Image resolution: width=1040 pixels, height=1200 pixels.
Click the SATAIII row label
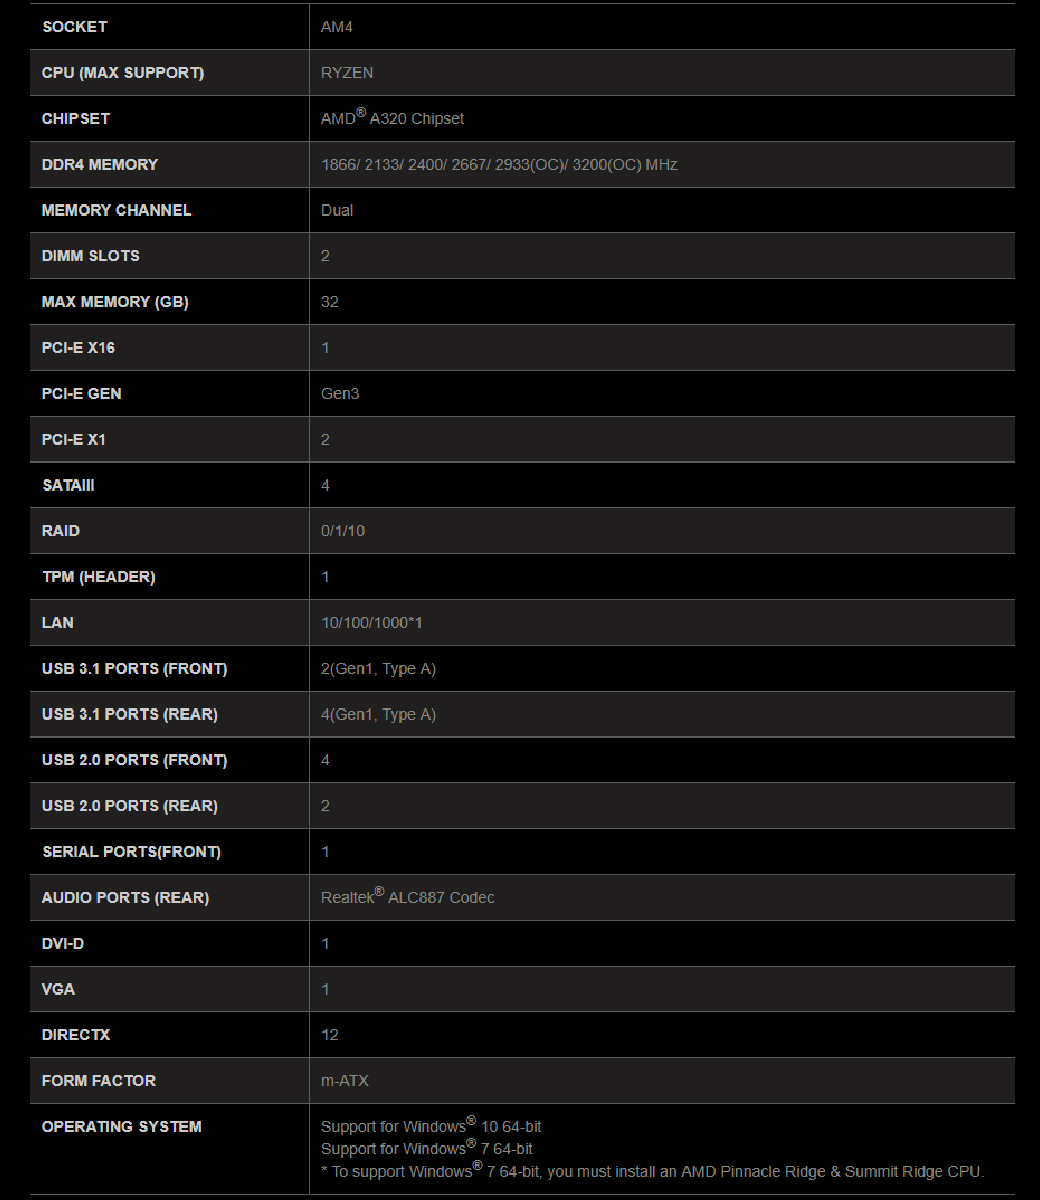pyautogui.click(x=68, y=485)
